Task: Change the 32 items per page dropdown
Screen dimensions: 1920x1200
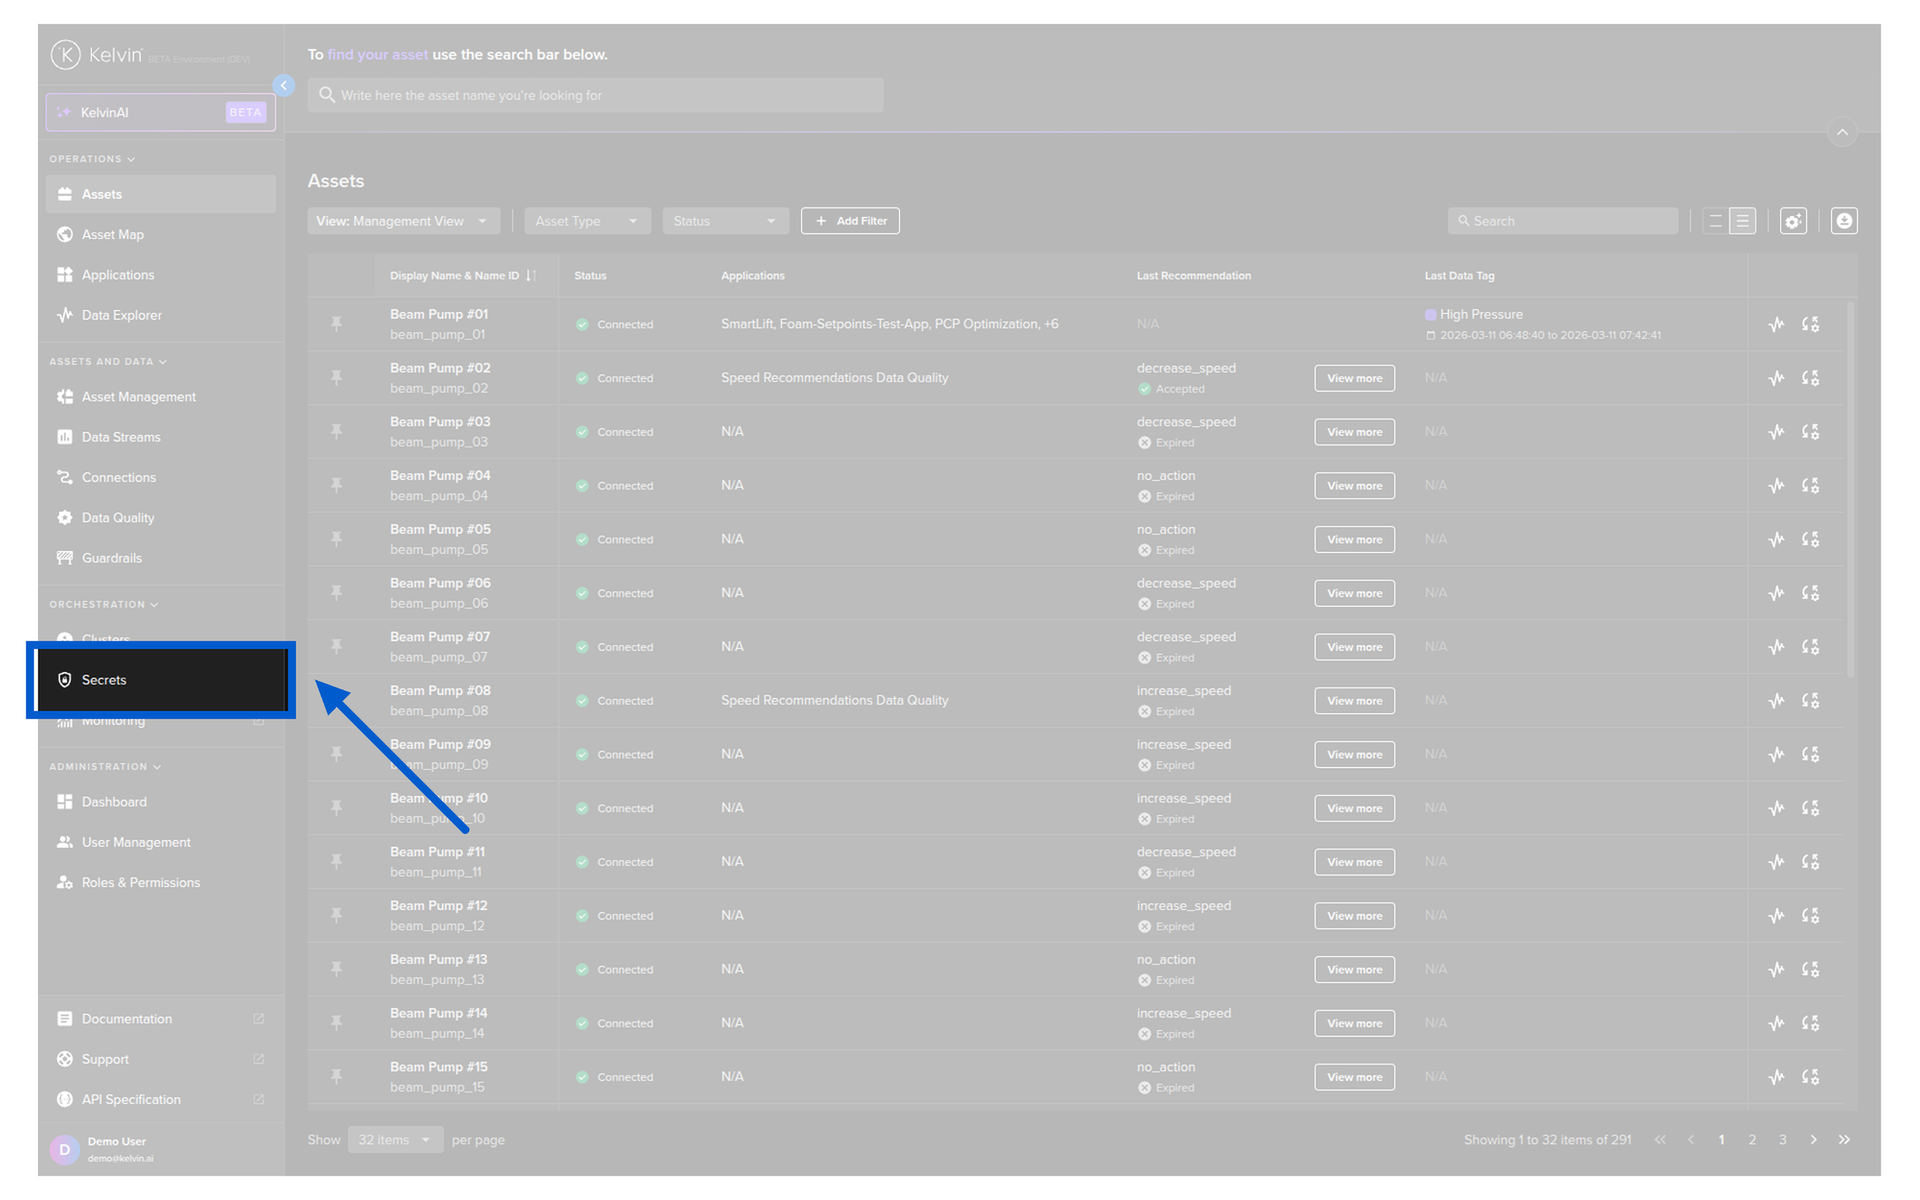Action: (395, 1140)
